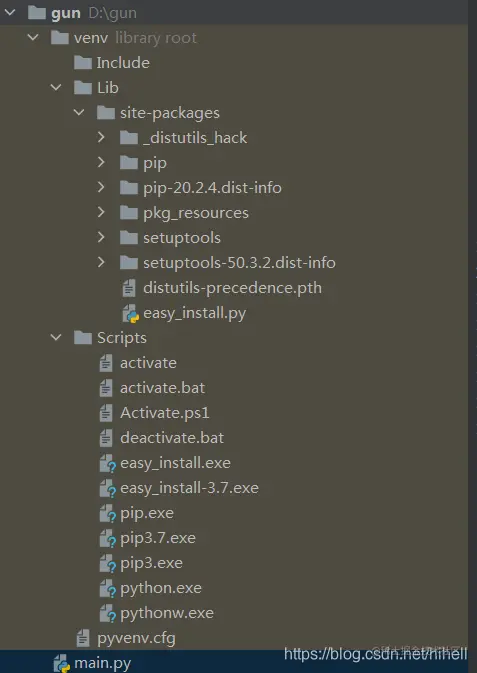Select the site-packages folder name
The width and height of the screenshot is (477, 673).
(170, 113)
